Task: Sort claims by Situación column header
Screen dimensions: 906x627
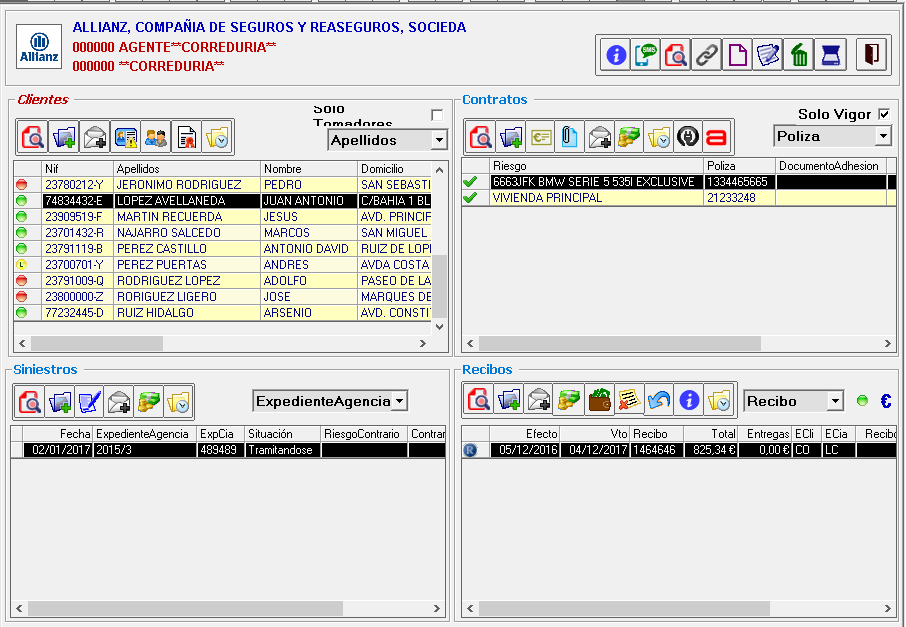Action: point(282,434)
